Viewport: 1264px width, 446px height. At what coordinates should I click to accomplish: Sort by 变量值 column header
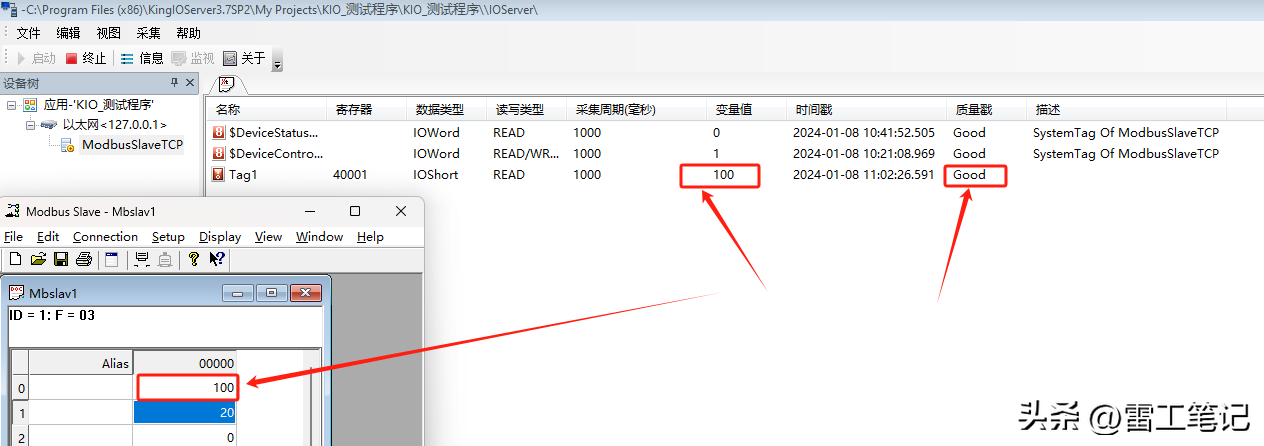(x=734, y=109)
